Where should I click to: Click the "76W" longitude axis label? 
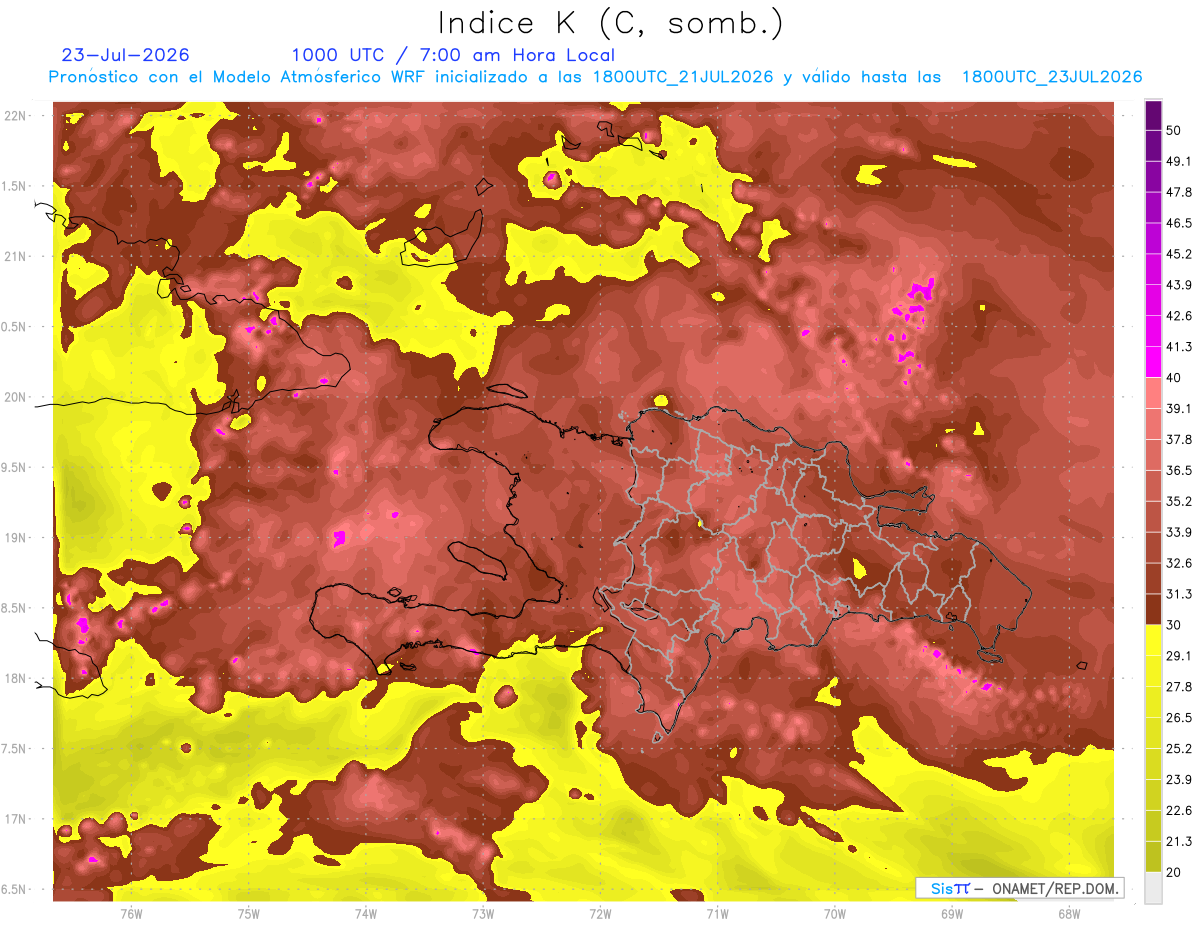pos(131,913)
